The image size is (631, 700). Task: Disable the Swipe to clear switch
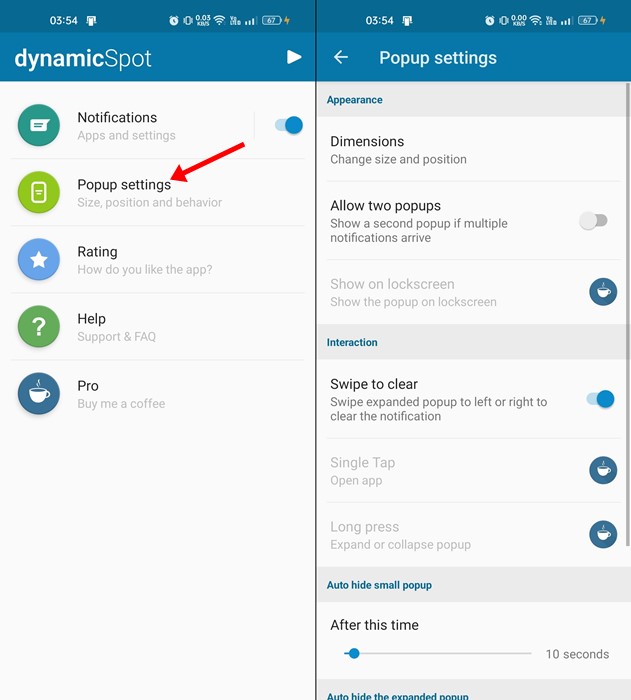click(x=601, y=399)
